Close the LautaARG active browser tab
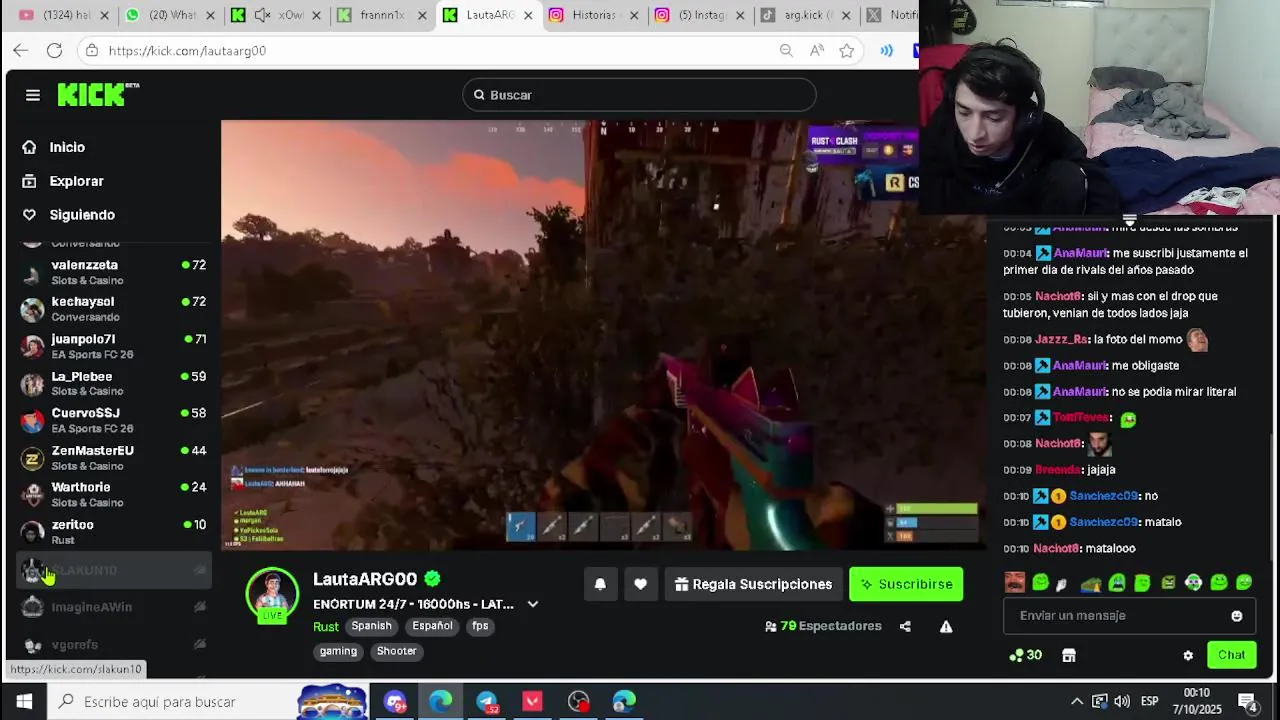This screenshot has width=1280, height=720. point(528,15)
